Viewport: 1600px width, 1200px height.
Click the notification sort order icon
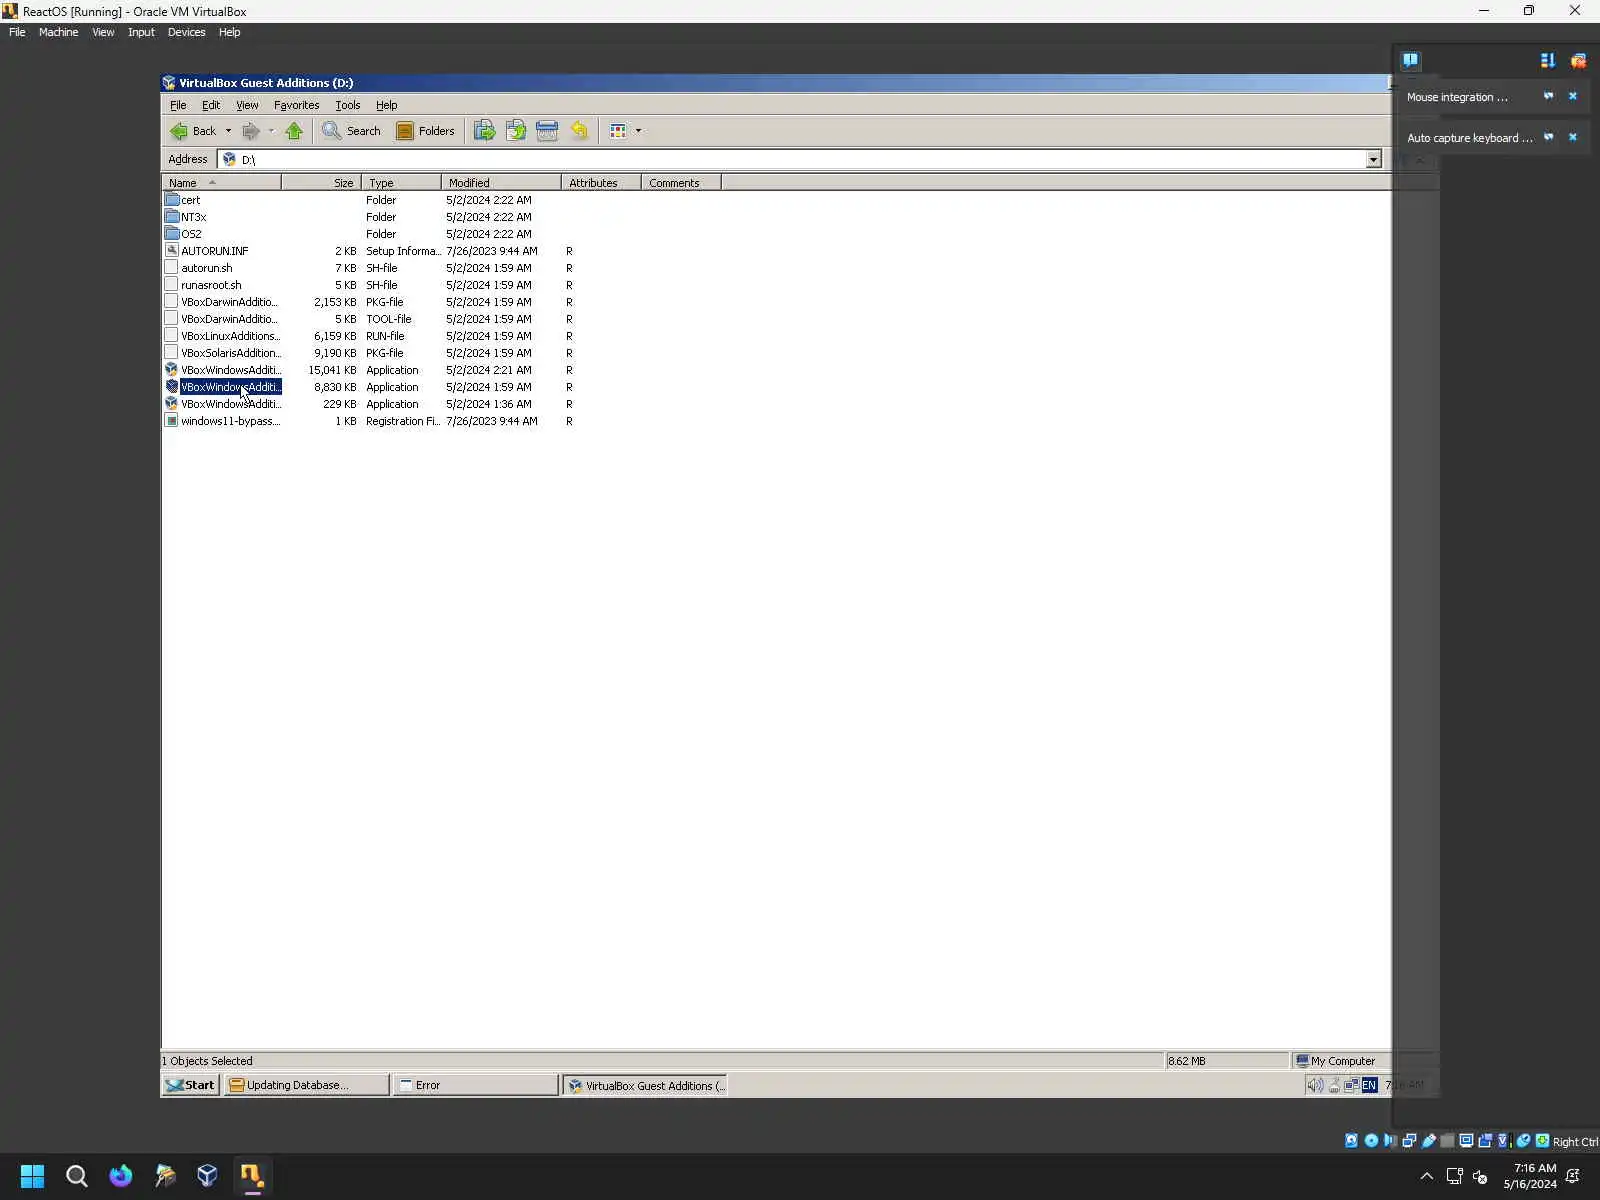point(1548,61)
